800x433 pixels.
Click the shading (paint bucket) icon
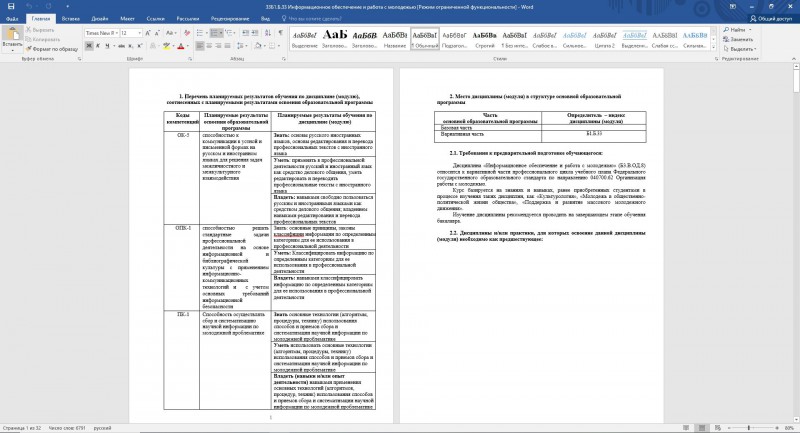(258, 46)
